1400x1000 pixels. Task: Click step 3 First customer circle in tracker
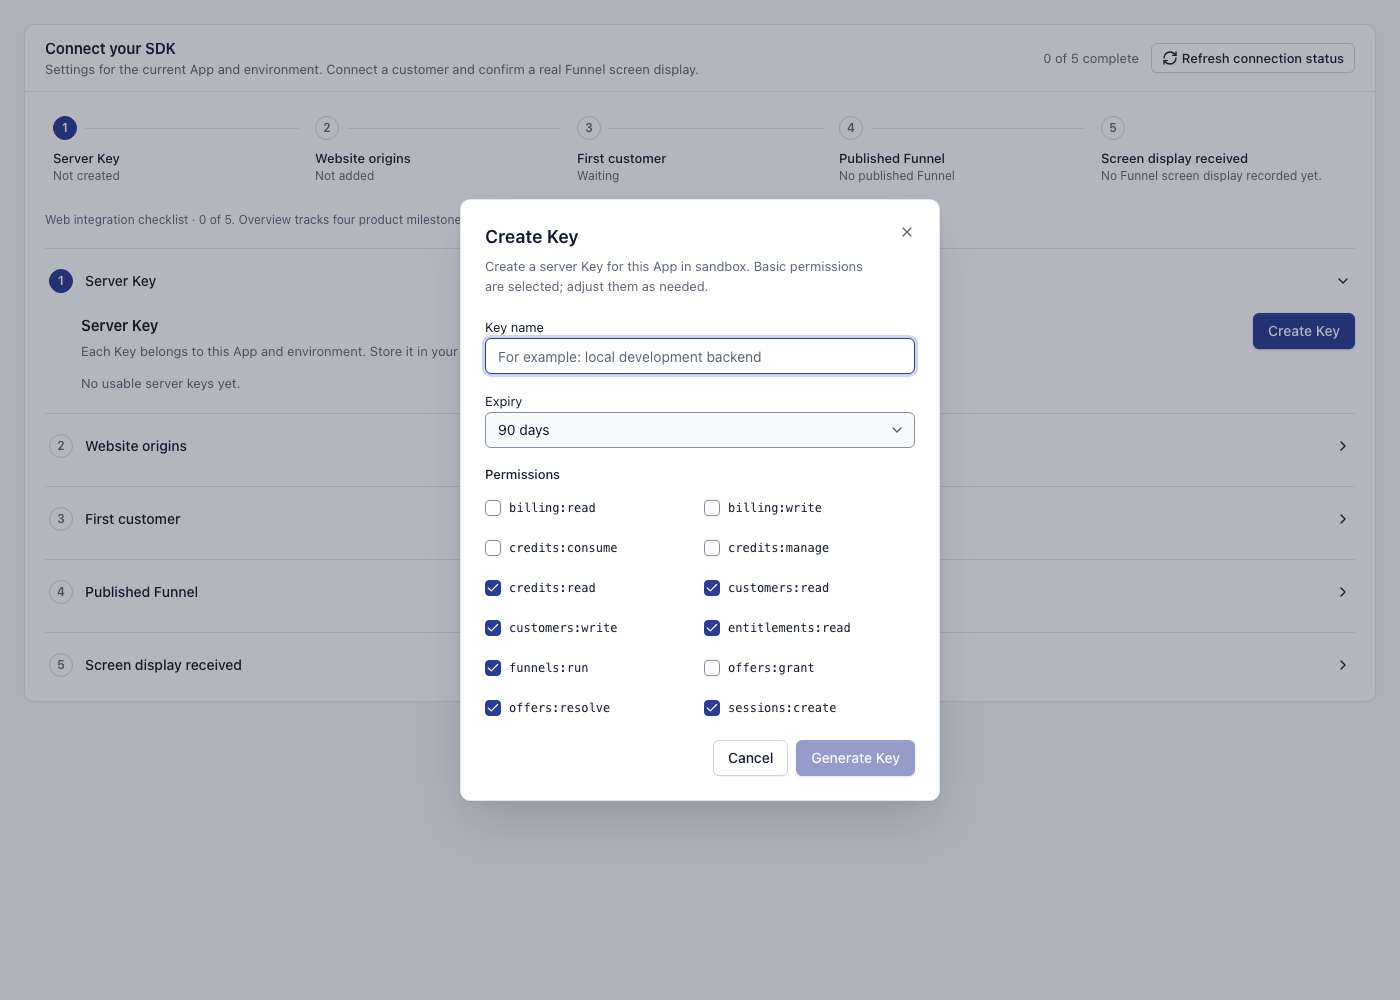589,128
